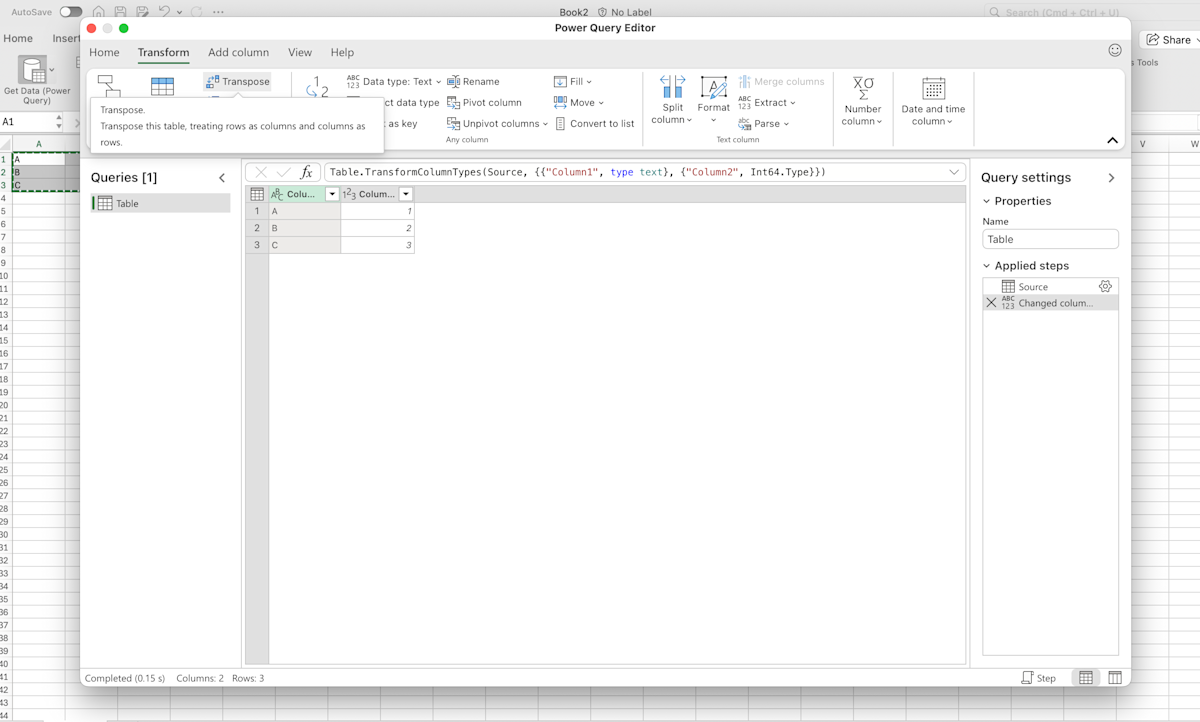The image size is (1200, 722).
Task: Expand the formula bar dropdown arrow
Action: point(953,172)
